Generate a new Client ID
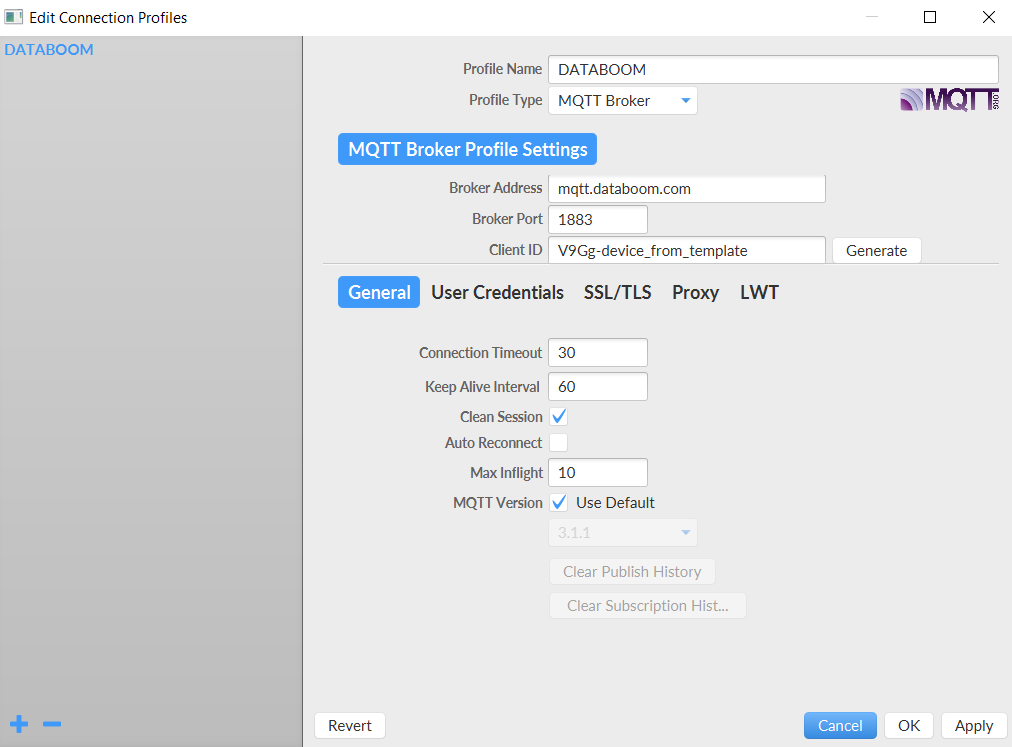This screenshot has width=1012, height=747. (876, 251)
